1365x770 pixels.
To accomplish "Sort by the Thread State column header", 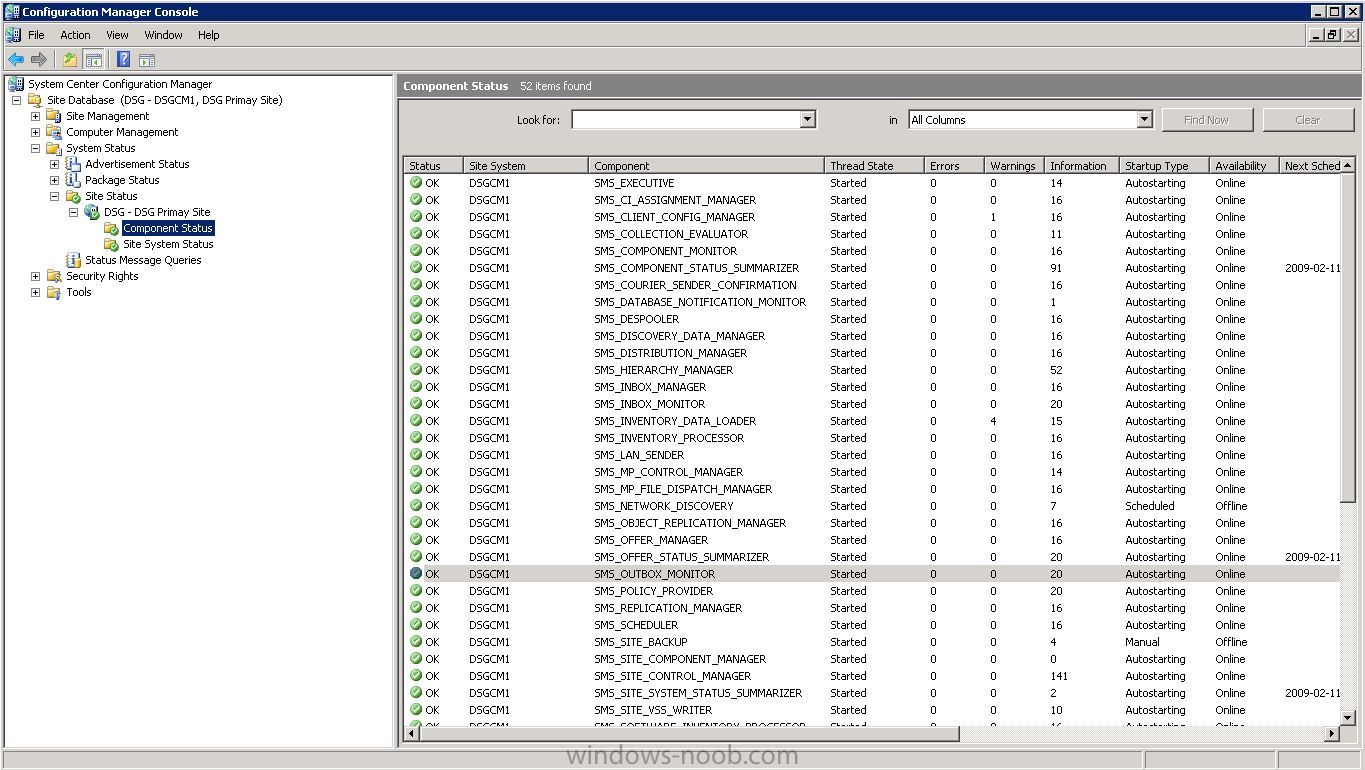I will 874,166.
